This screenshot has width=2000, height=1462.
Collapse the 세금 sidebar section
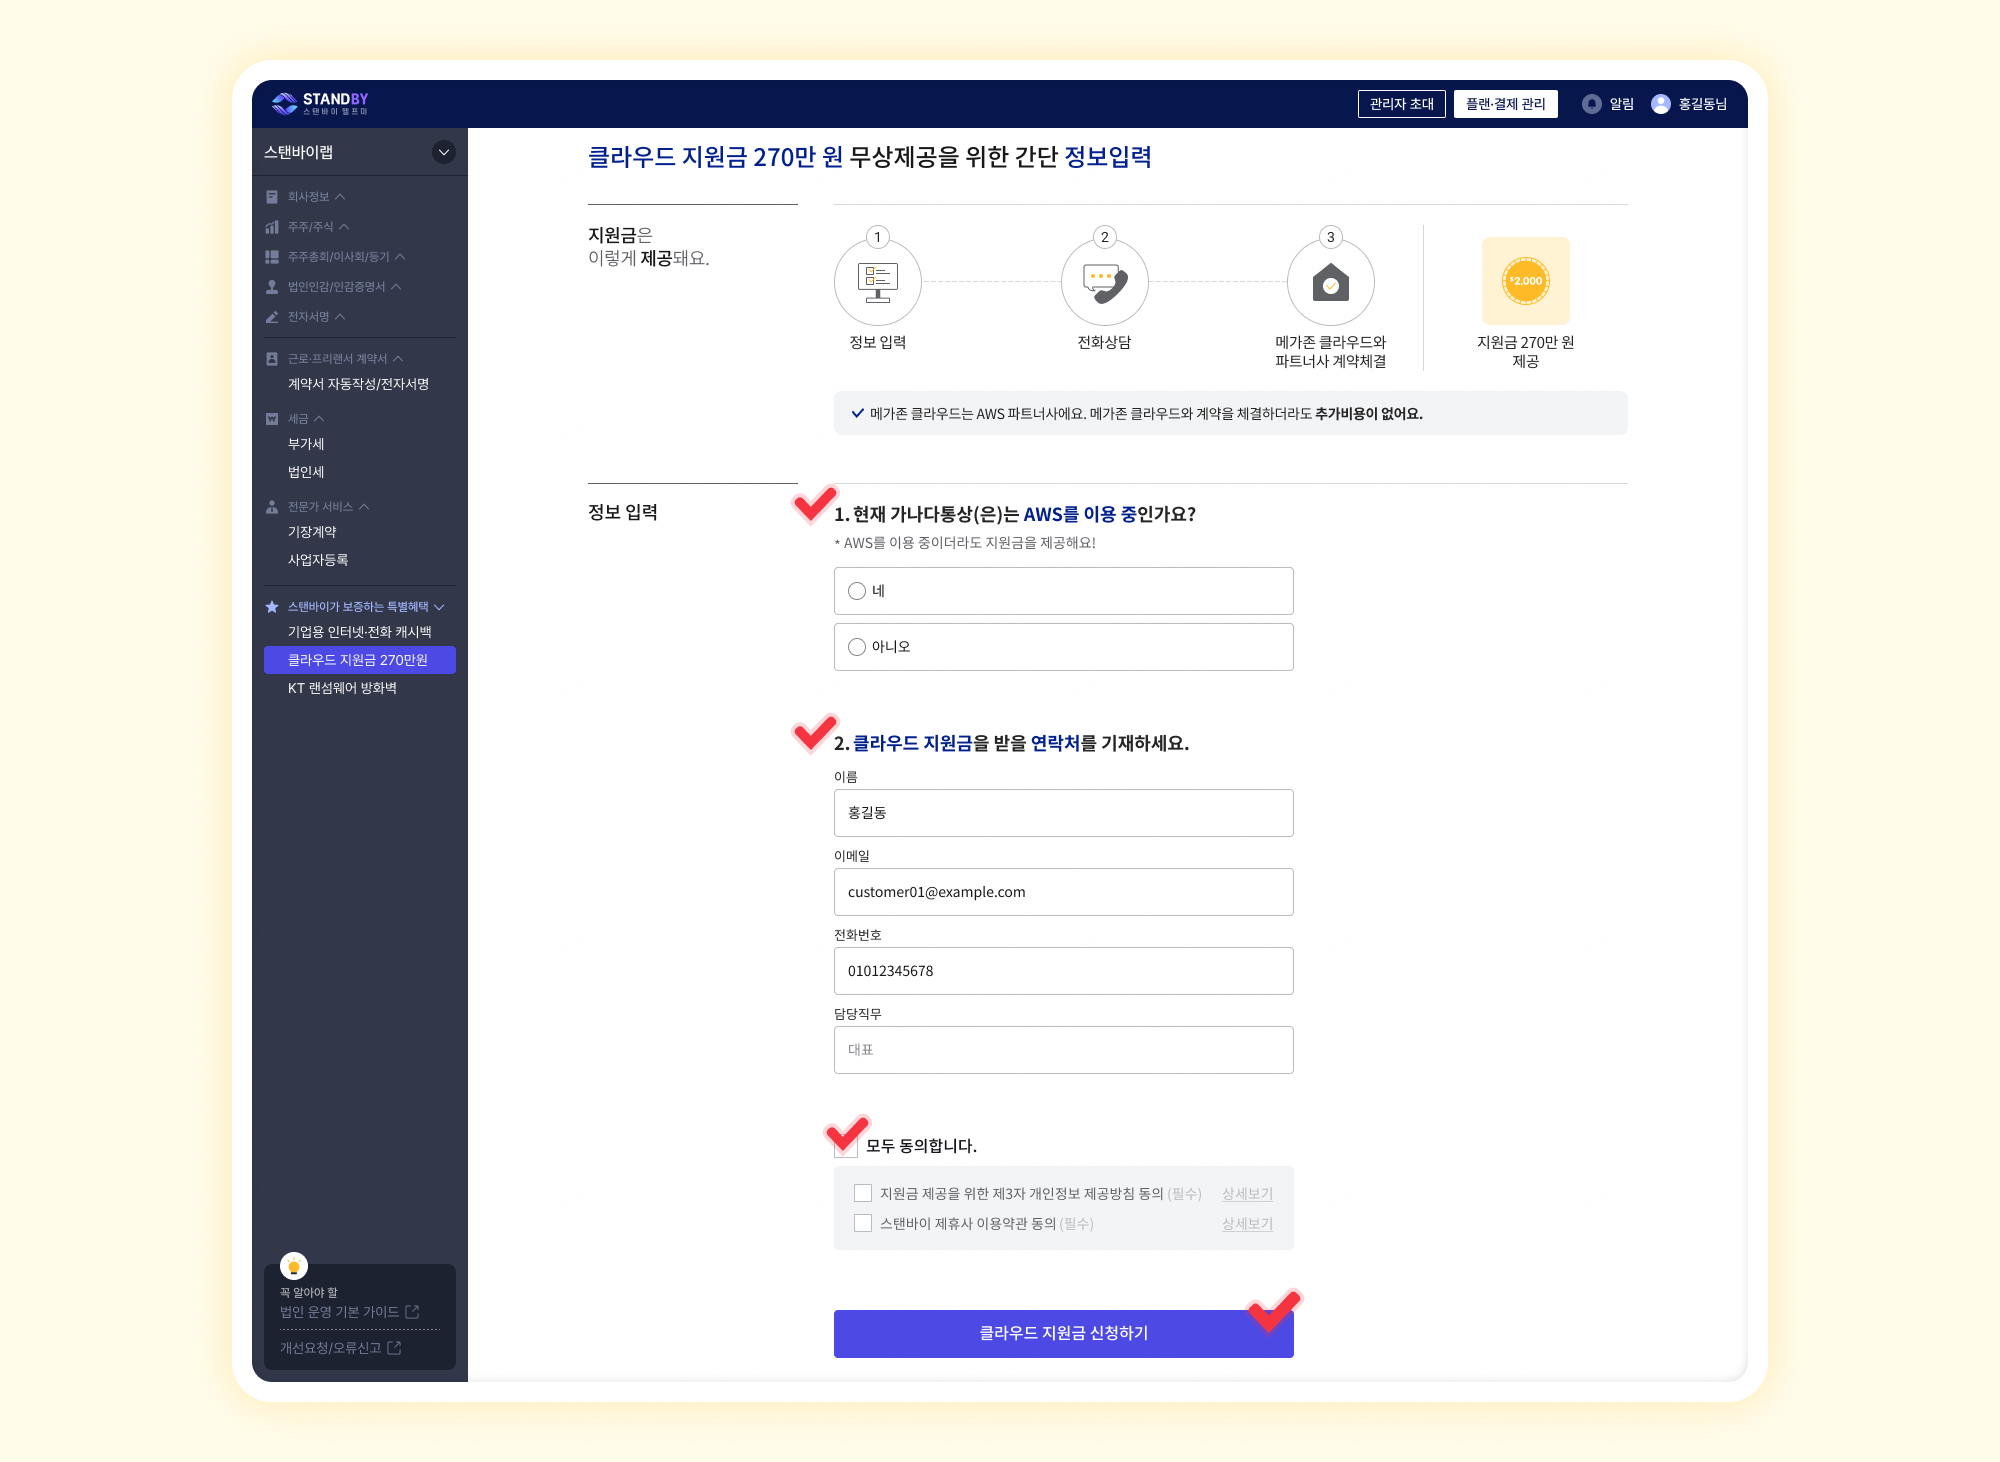[319, 419]
